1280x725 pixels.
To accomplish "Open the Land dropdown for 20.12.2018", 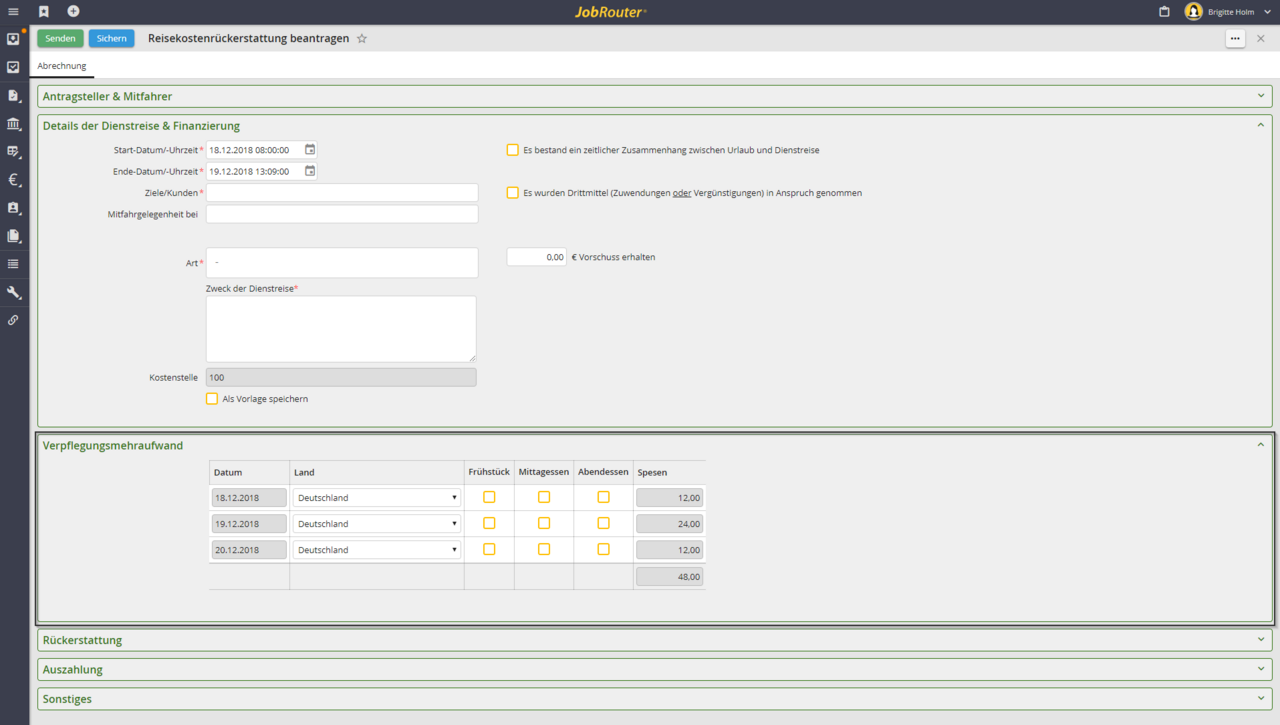I will (377, 550).
